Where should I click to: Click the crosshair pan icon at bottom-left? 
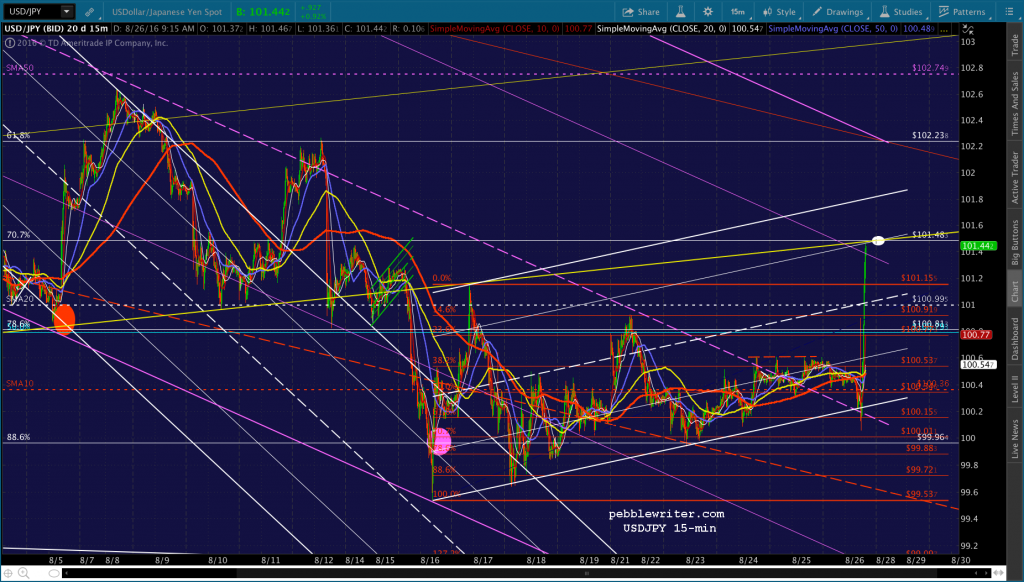pyautogui.click(x=8, y=574)
